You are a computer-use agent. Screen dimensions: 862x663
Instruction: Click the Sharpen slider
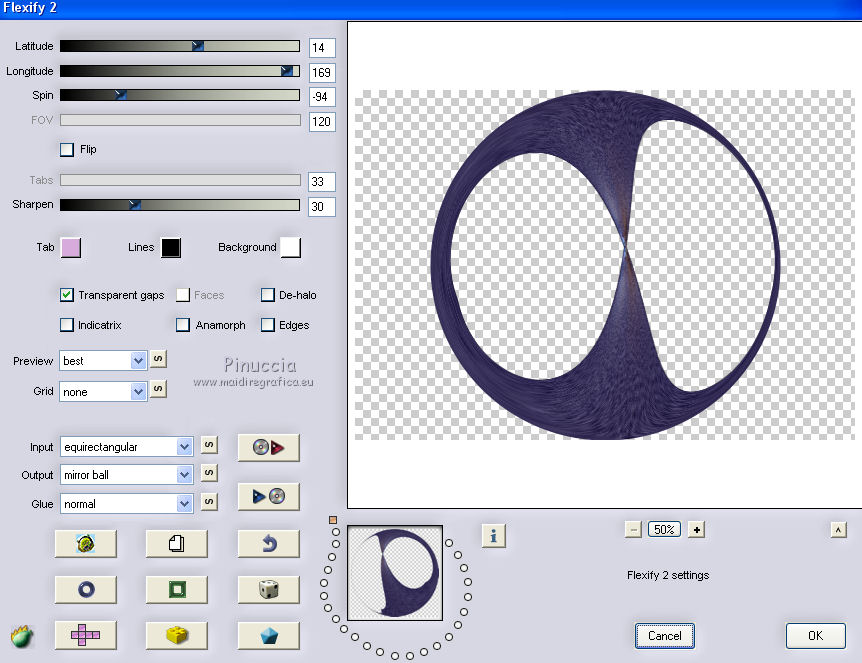point(180,205)
